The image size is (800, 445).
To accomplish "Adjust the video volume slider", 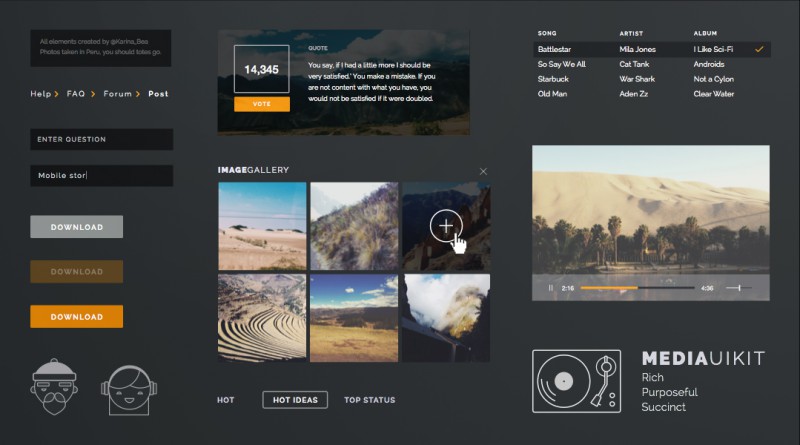I will (x=740, y=288).
